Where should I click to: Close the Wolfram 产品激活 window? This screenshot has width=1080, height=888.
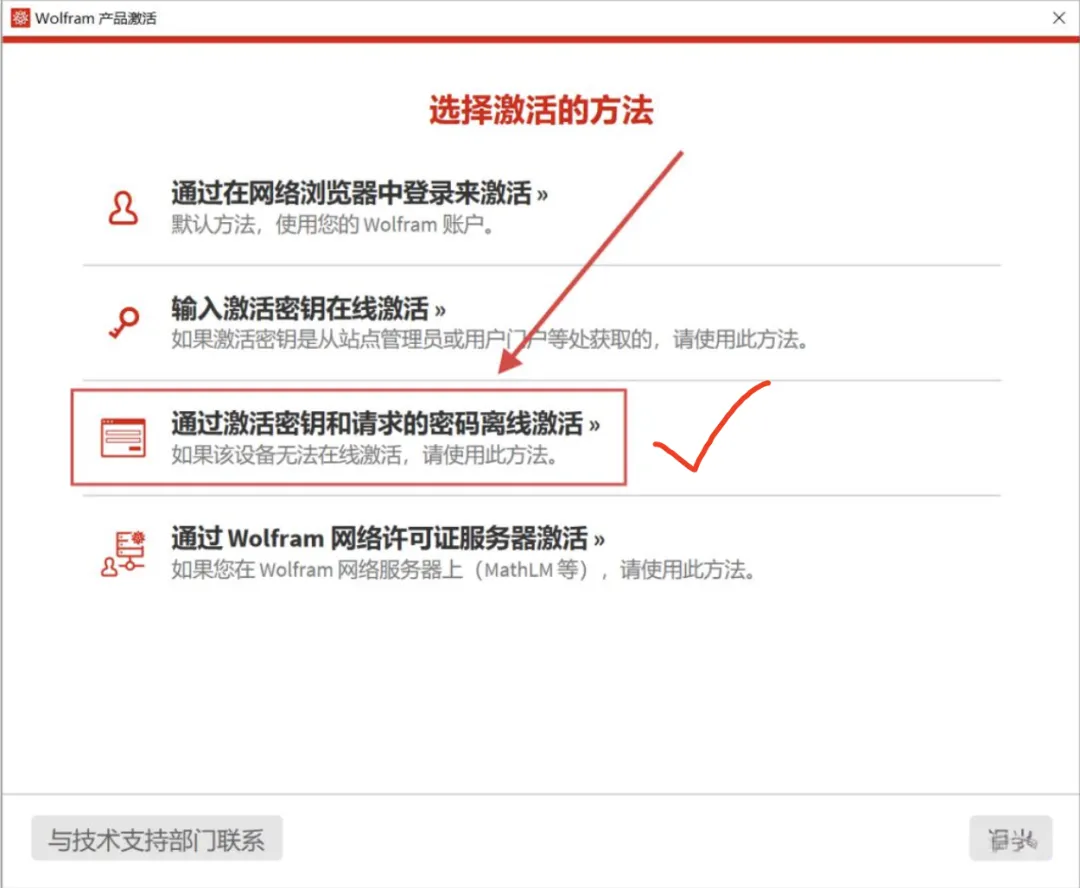1059,18
